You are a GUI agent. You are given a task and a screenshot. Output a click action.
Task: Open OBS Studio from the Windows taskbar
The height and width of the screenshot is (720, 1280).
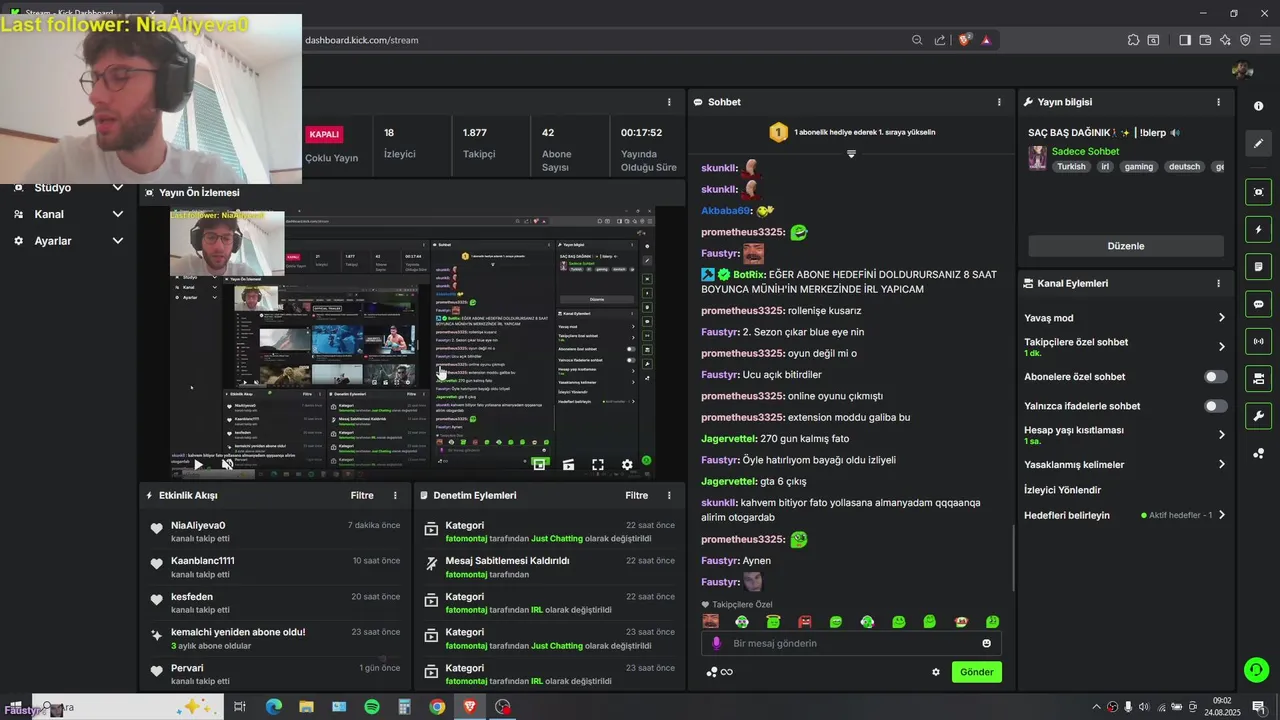pyautogui.click(x=503, y=707)
